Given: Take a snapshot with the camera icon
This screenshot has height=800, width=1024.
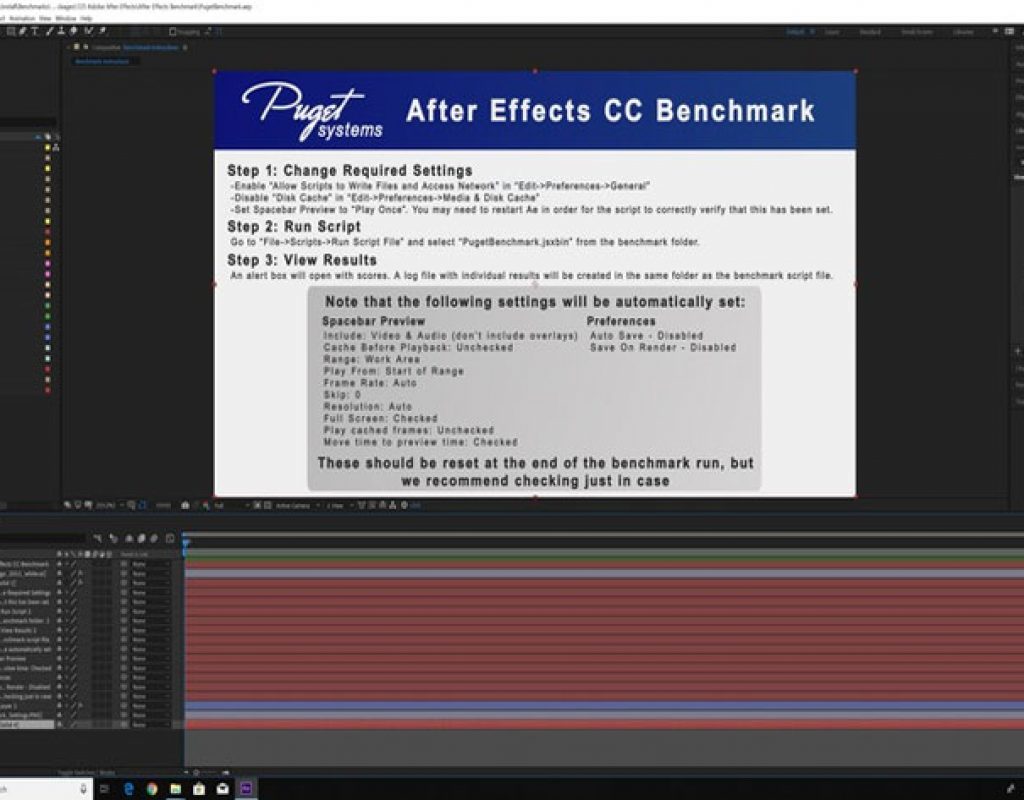Looking at the screenshot, I should click(185, 505).
